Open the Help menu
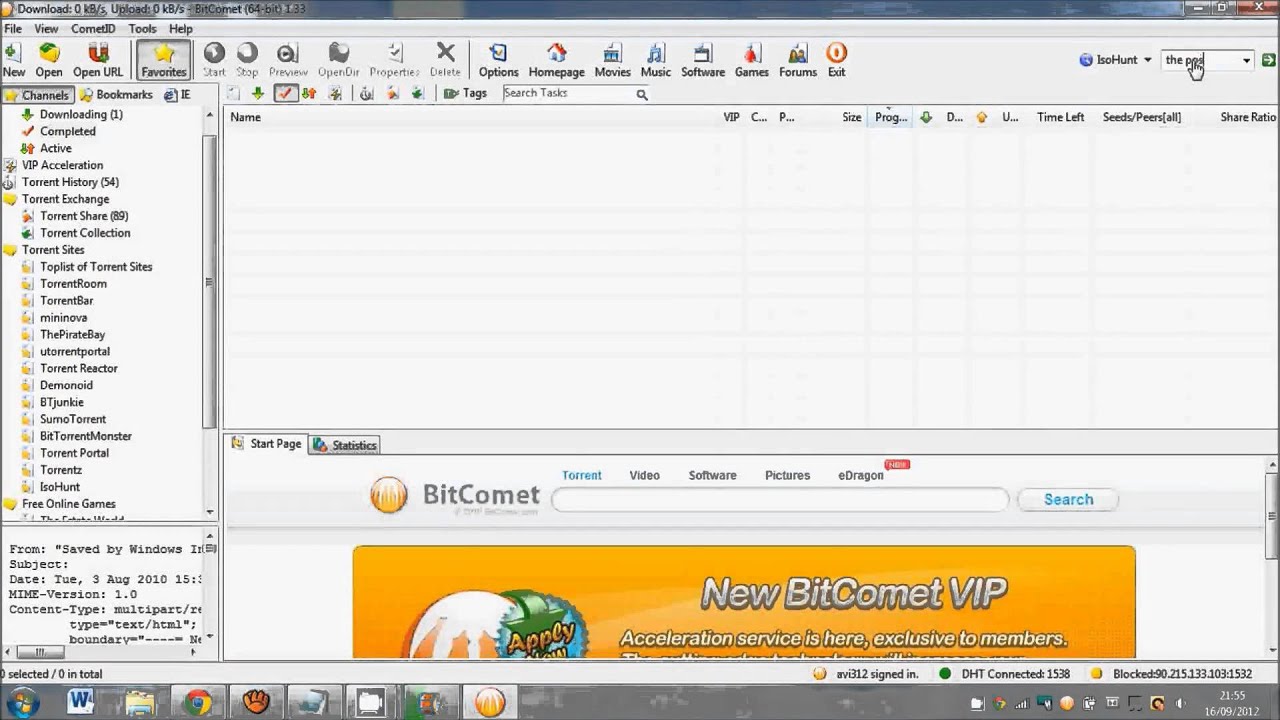1280x720 pixels. pyautogui.click(x=181, y=29)
